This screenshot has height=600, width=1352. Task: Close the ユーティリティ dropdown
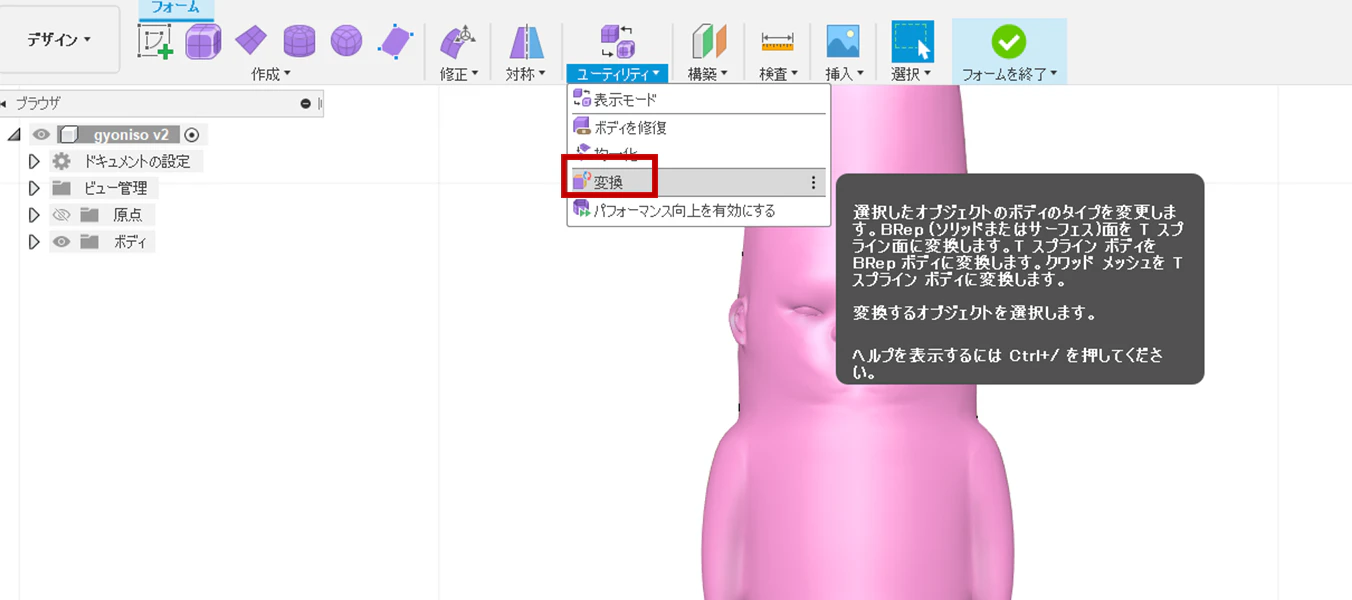617,74
